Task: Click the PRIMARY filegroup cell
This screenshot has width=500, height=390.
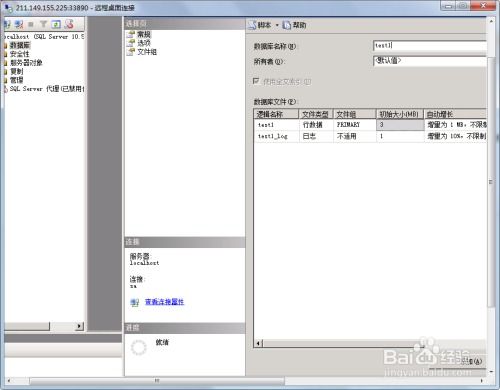Action: tap(355, 125)
